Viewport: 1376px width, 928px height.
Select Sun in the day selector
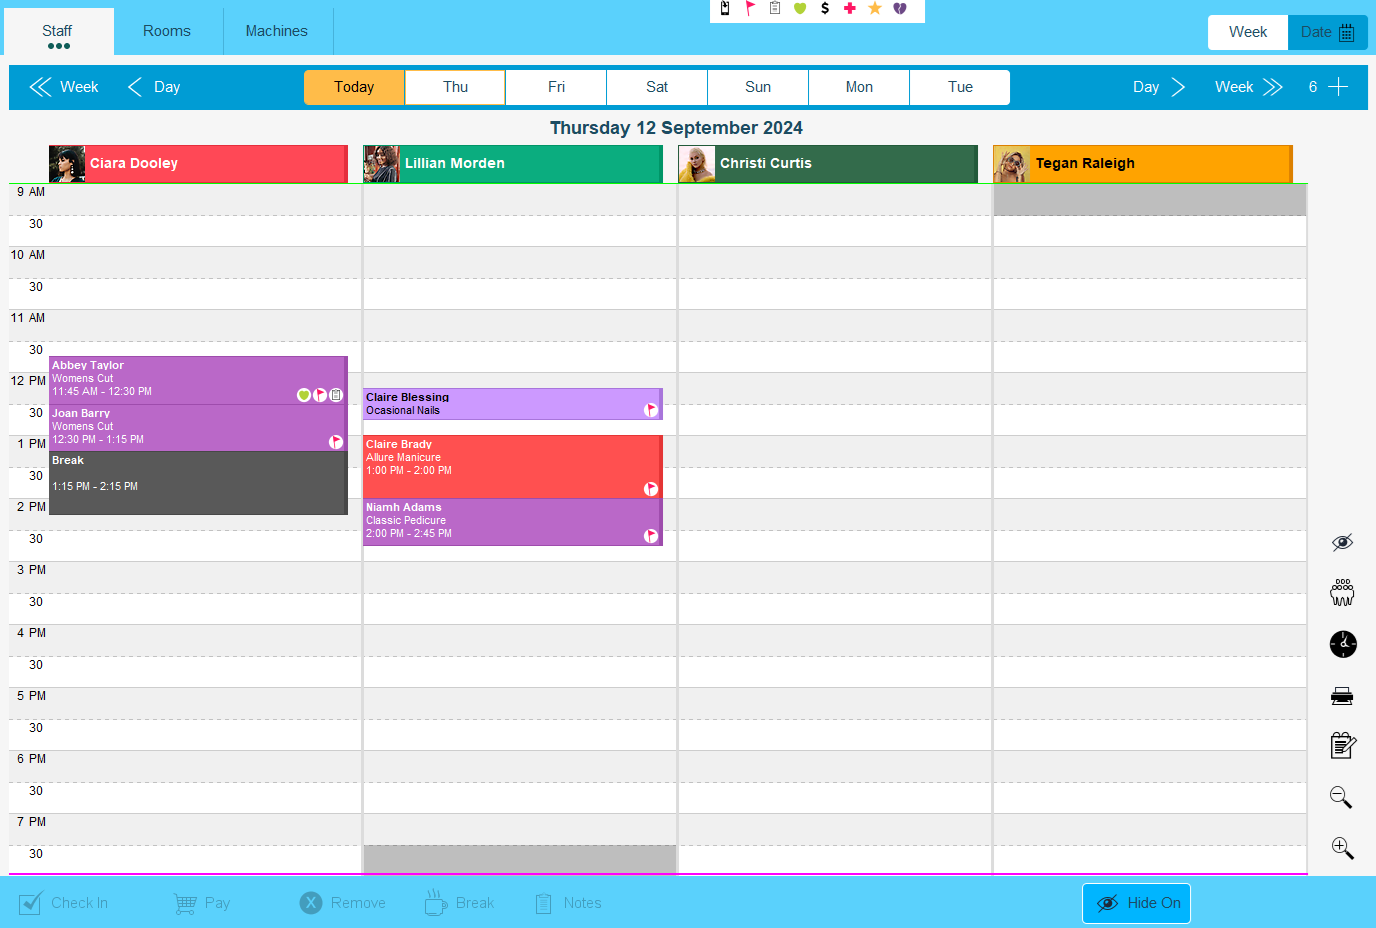(758, 87)
